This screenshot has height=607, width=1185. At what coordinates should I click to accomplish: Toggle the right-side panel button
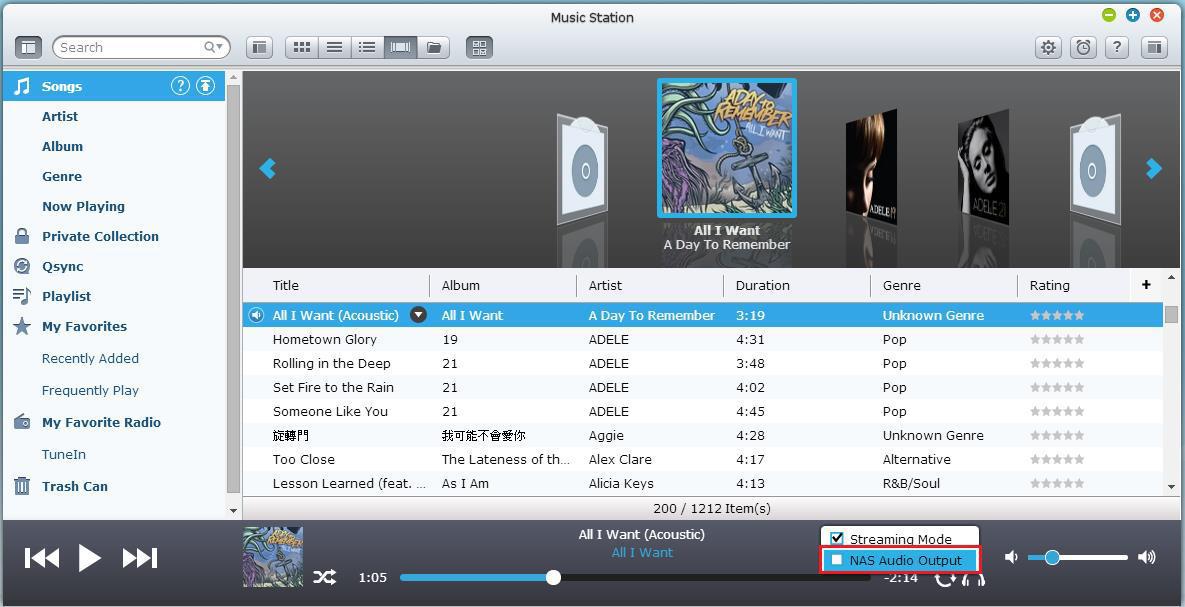[1154, 47]
